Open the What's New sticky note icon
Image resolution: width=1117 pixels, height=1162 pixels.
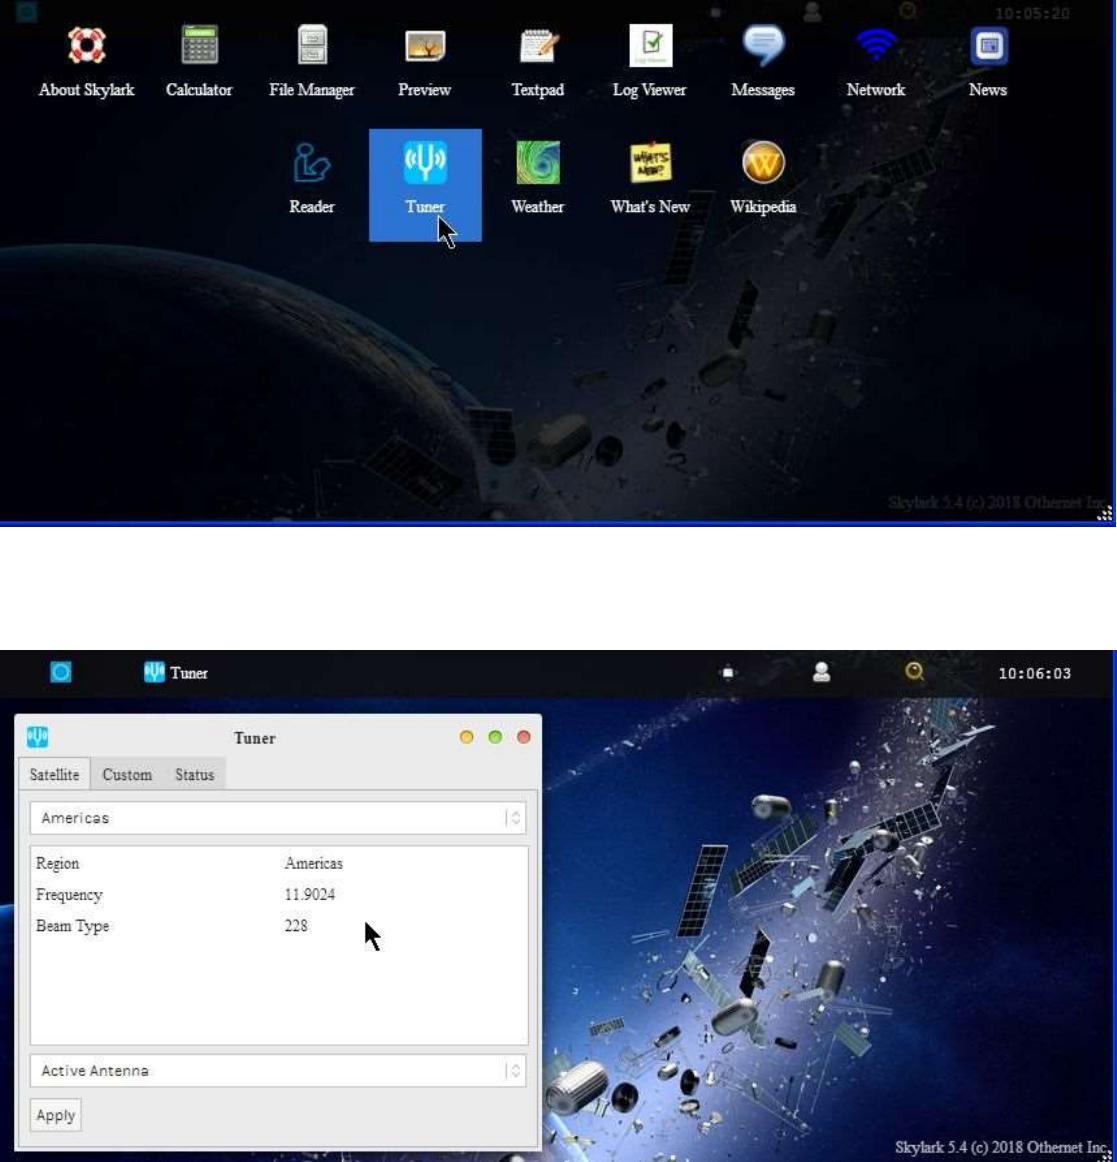coord(650,179)
